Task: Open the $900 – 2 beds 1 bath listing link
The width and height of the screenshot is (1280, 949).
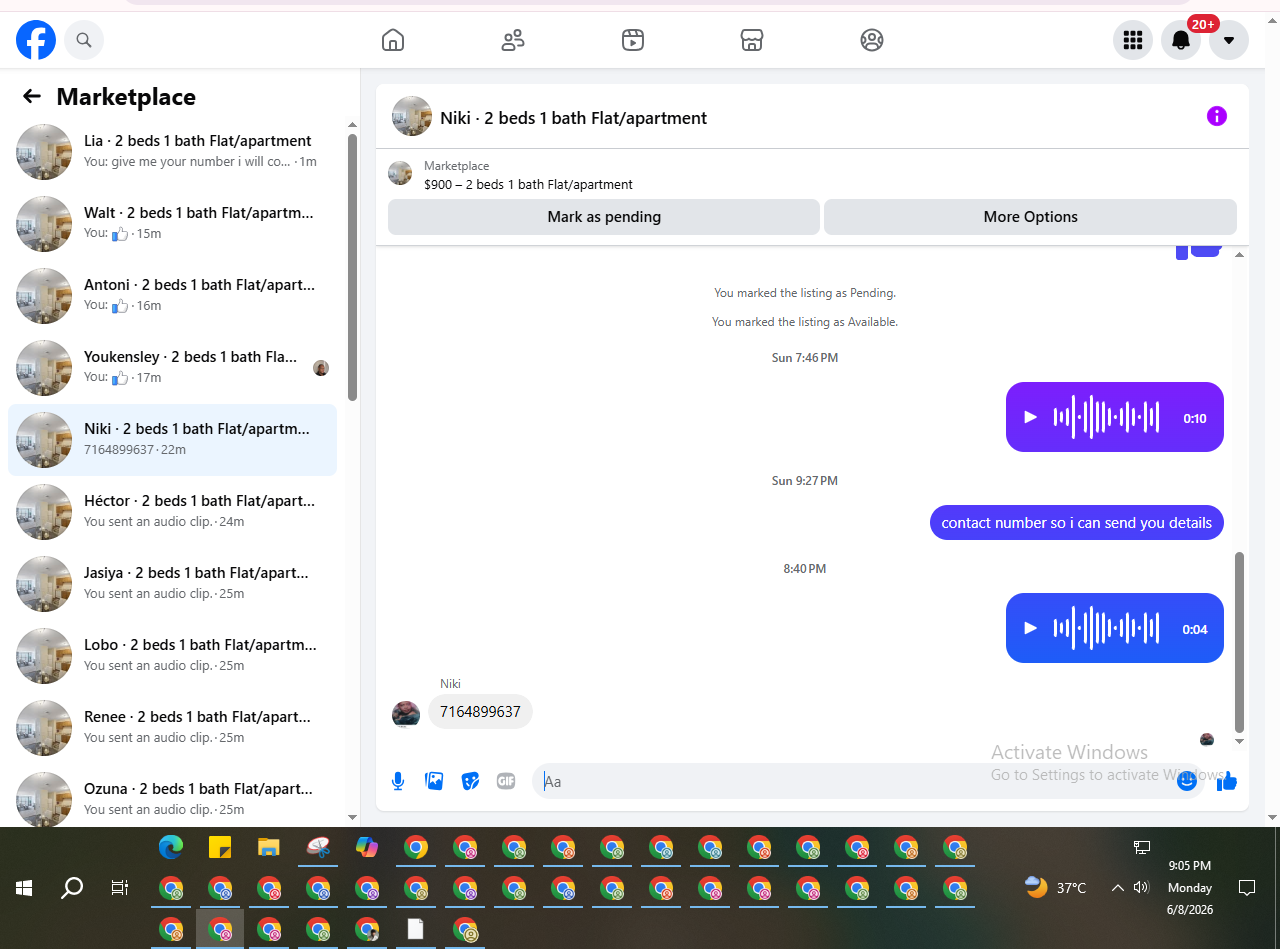Action: 528,185
